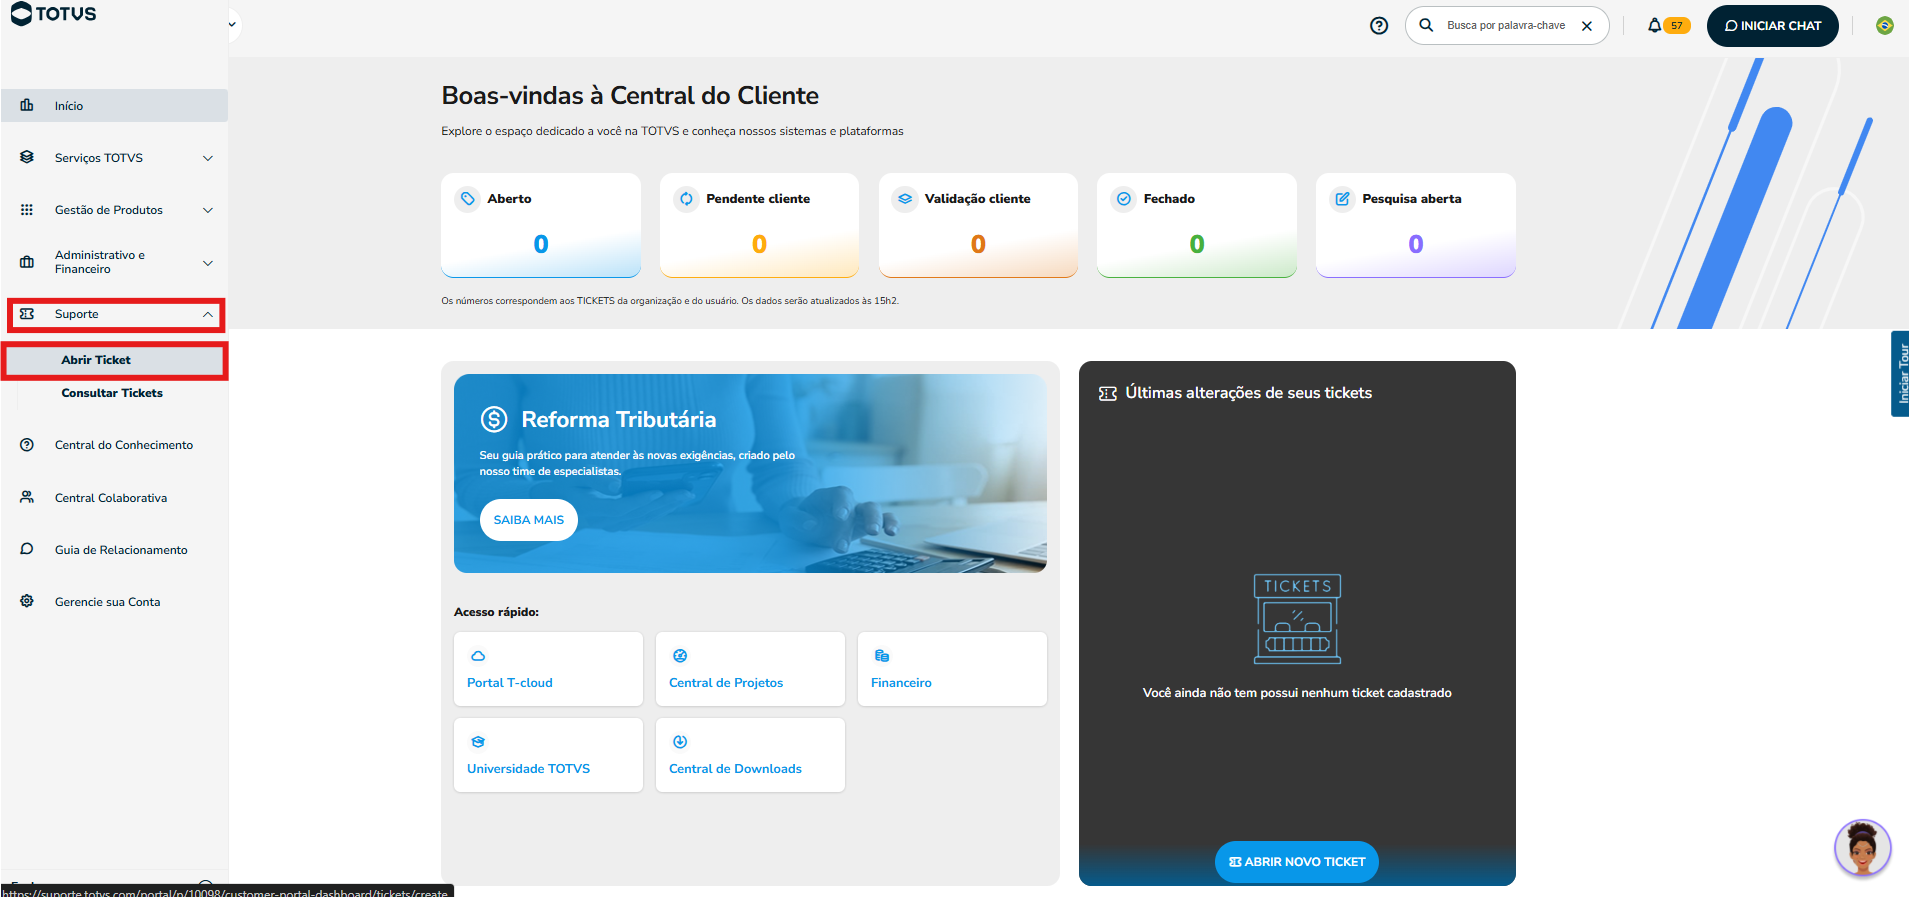Go to Início in sidebar
This screenshot has height=897, width=1909.
[x=114, y=105]
